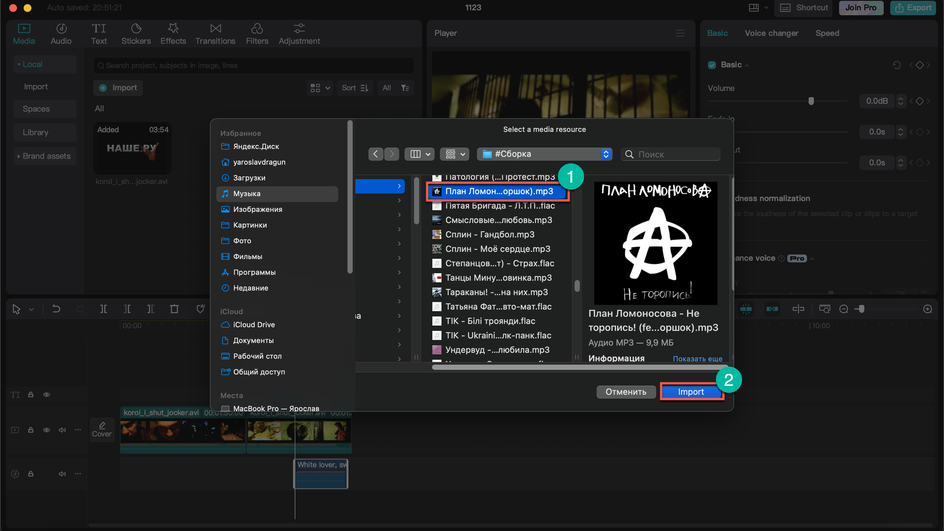Open the media grid view dropdown
Viewport: 944px width, 531px height.
tap(320, 88)
